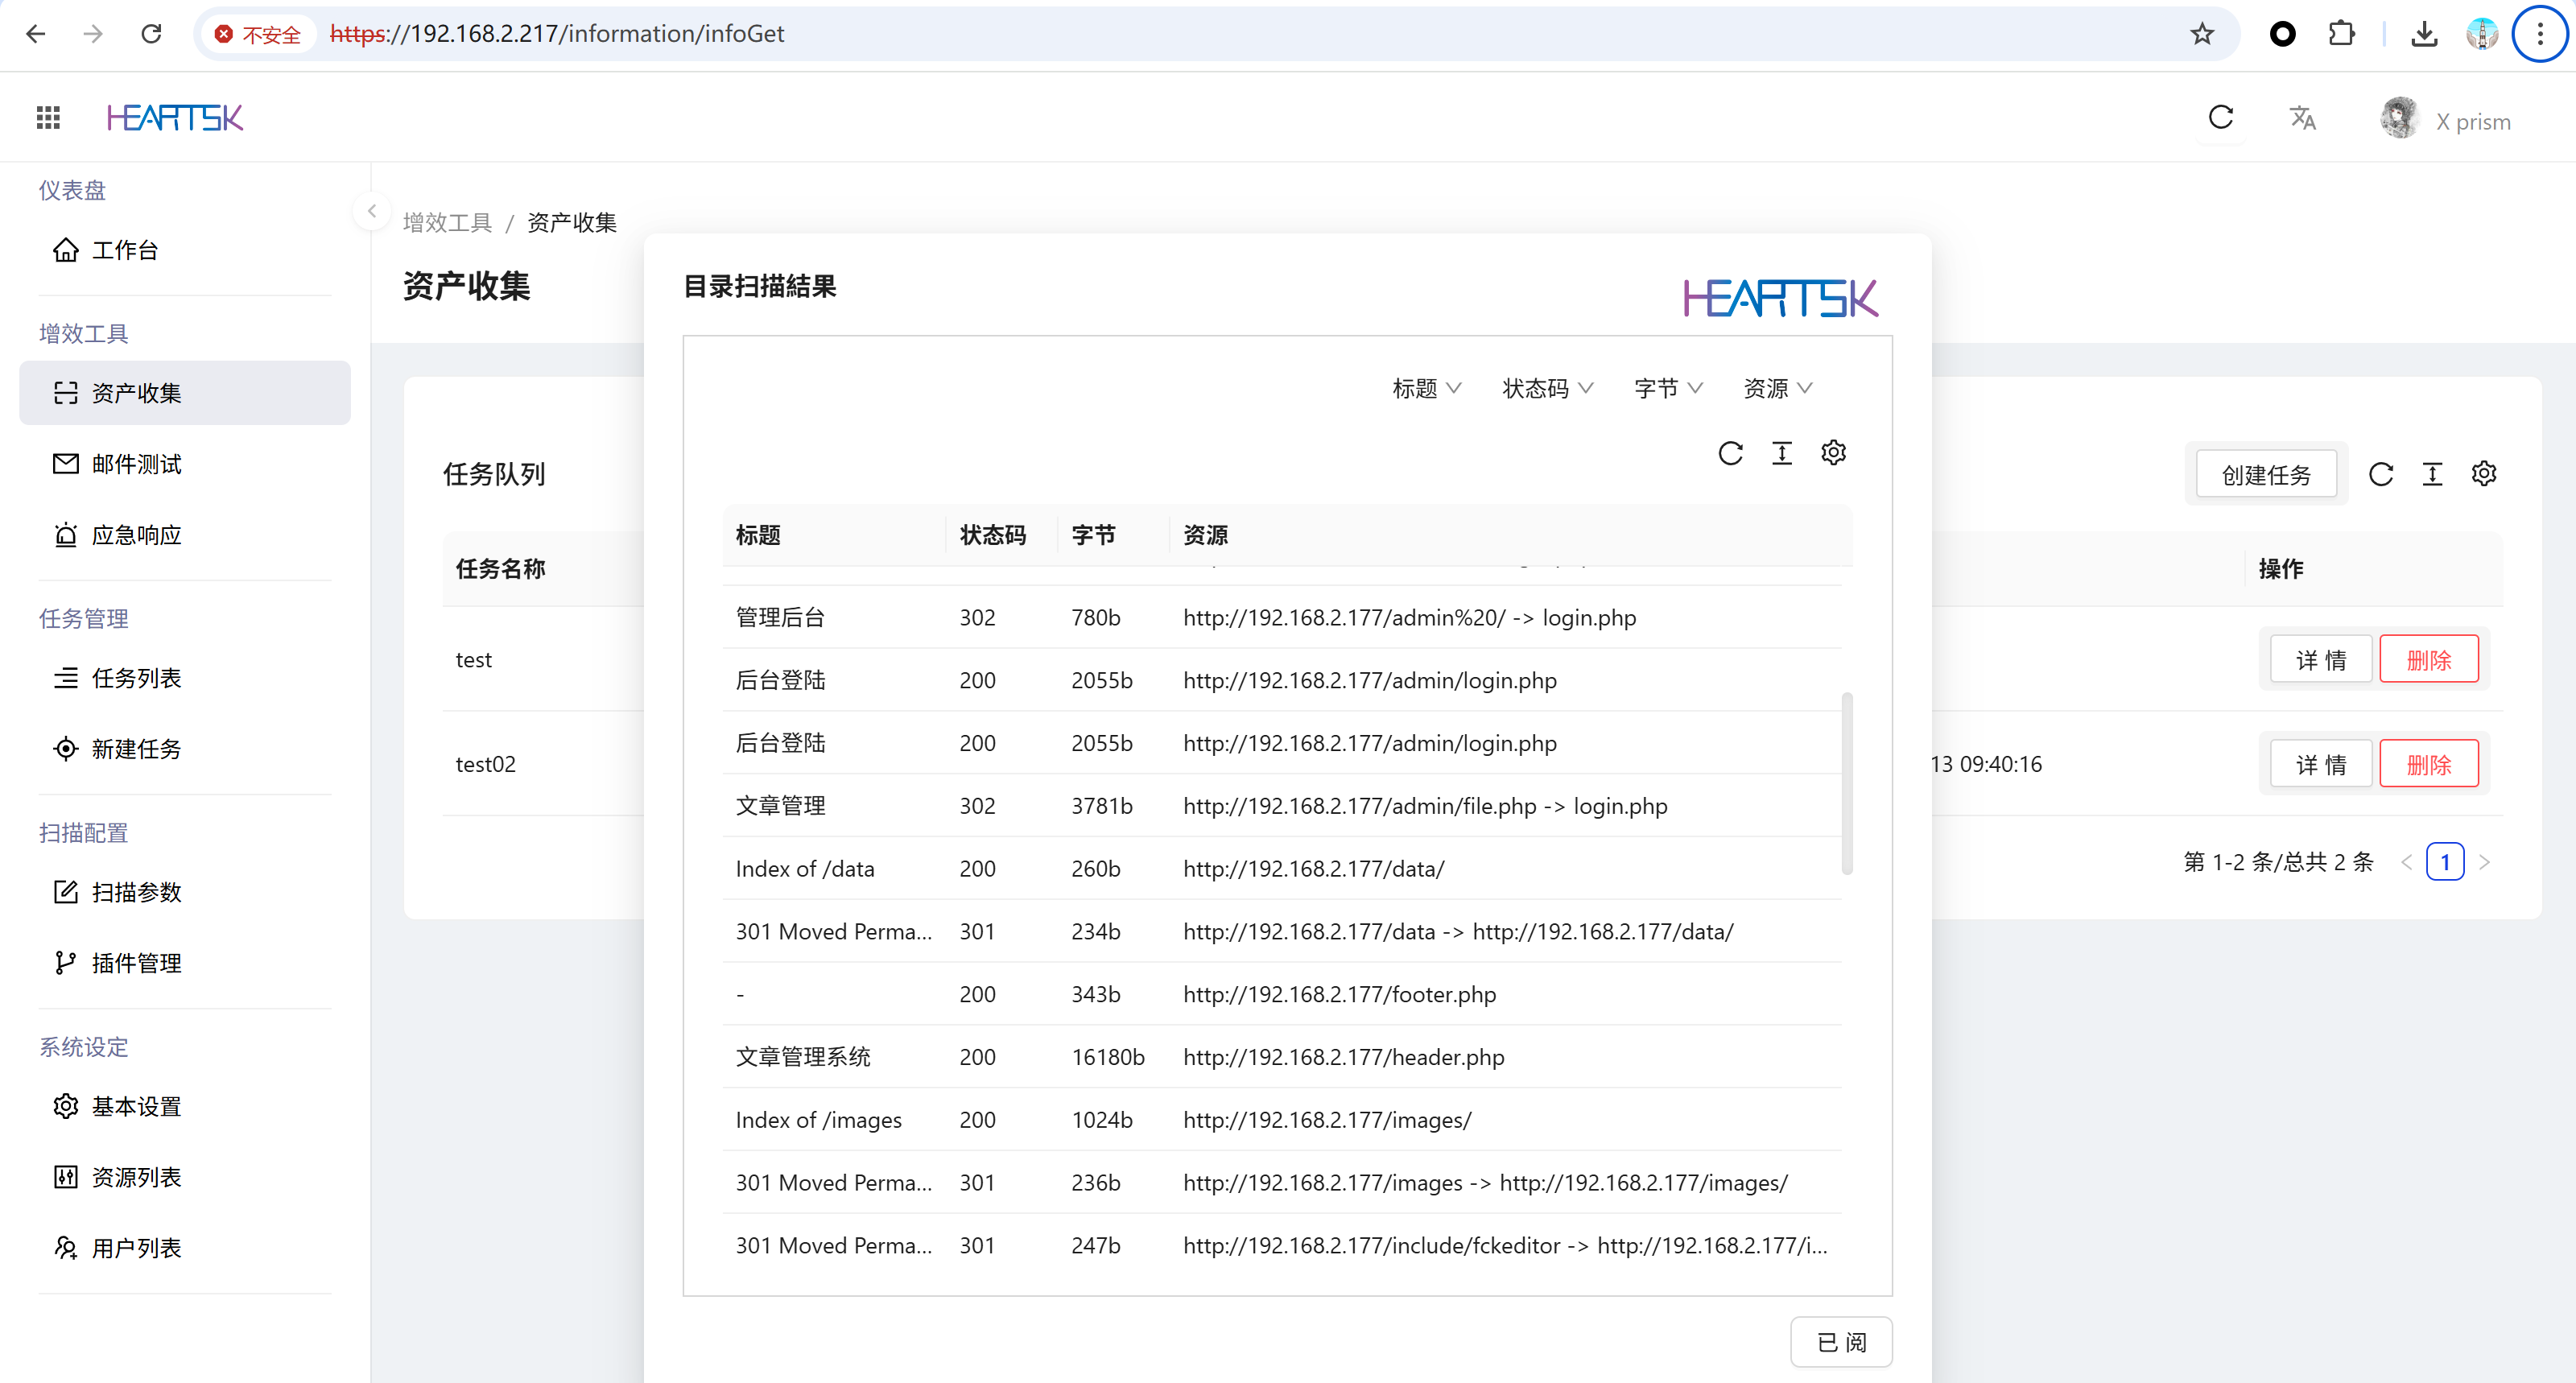Open scan results column settings gear
Image resolution: width=2576 pixels, height=1383 pixels.
coord(1833,453)
